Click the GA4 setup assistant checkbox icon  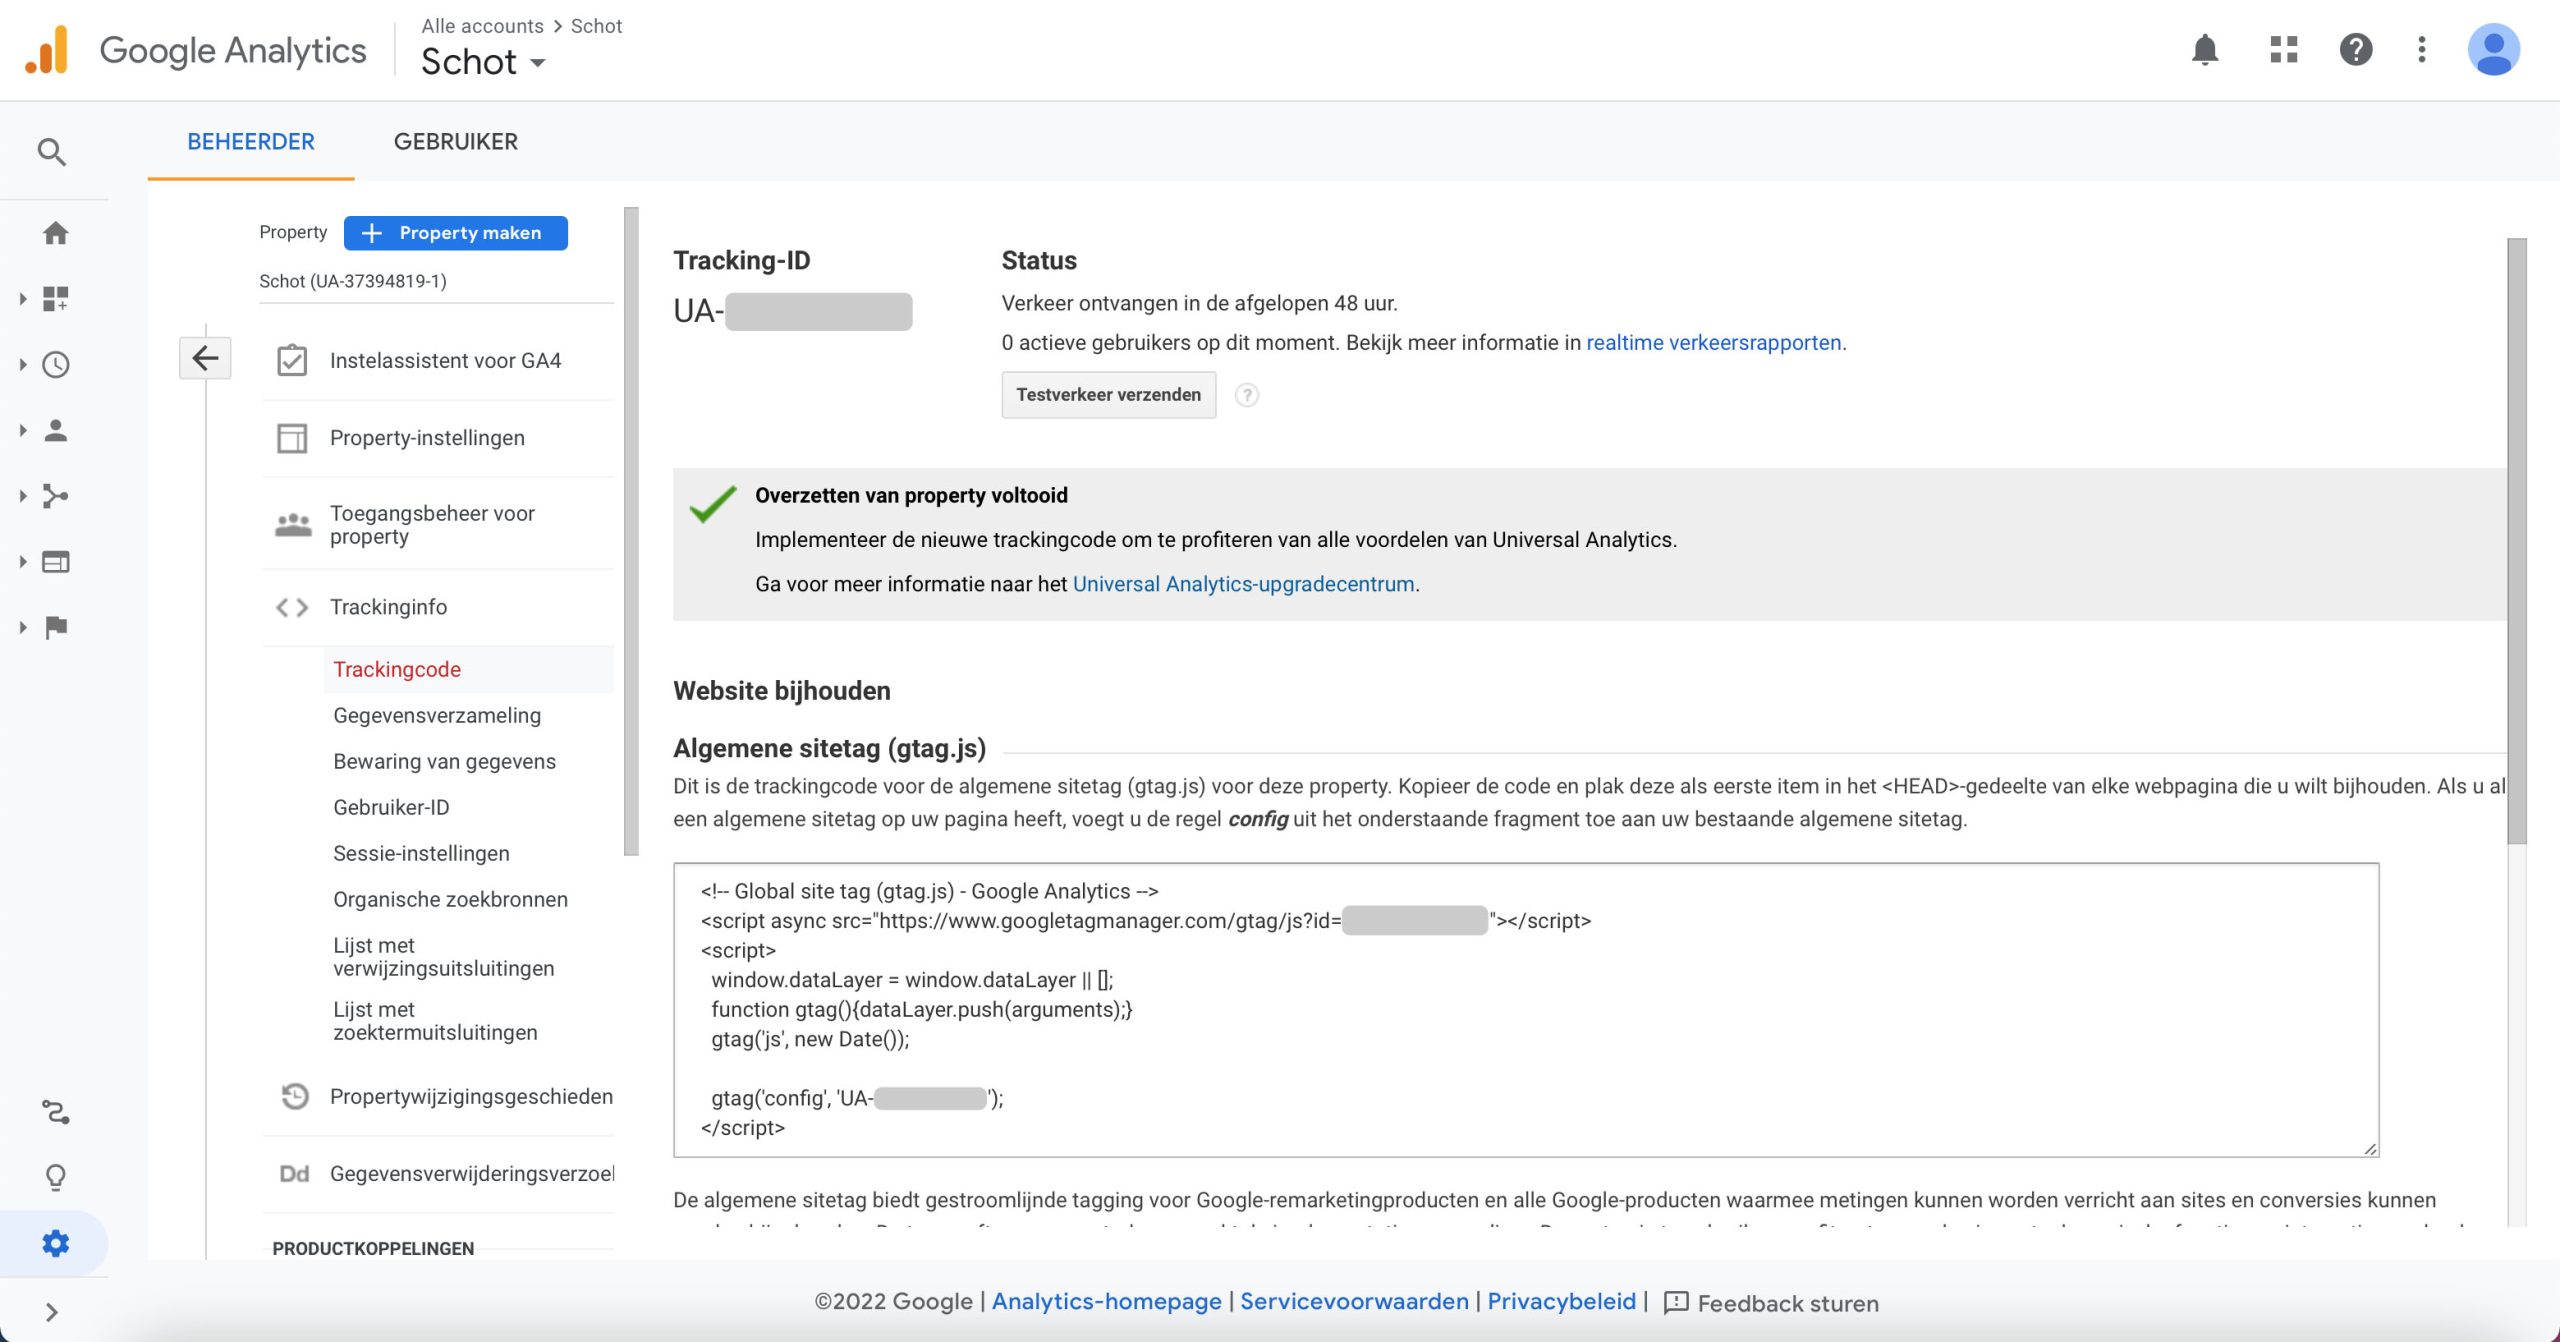[292, 360]
